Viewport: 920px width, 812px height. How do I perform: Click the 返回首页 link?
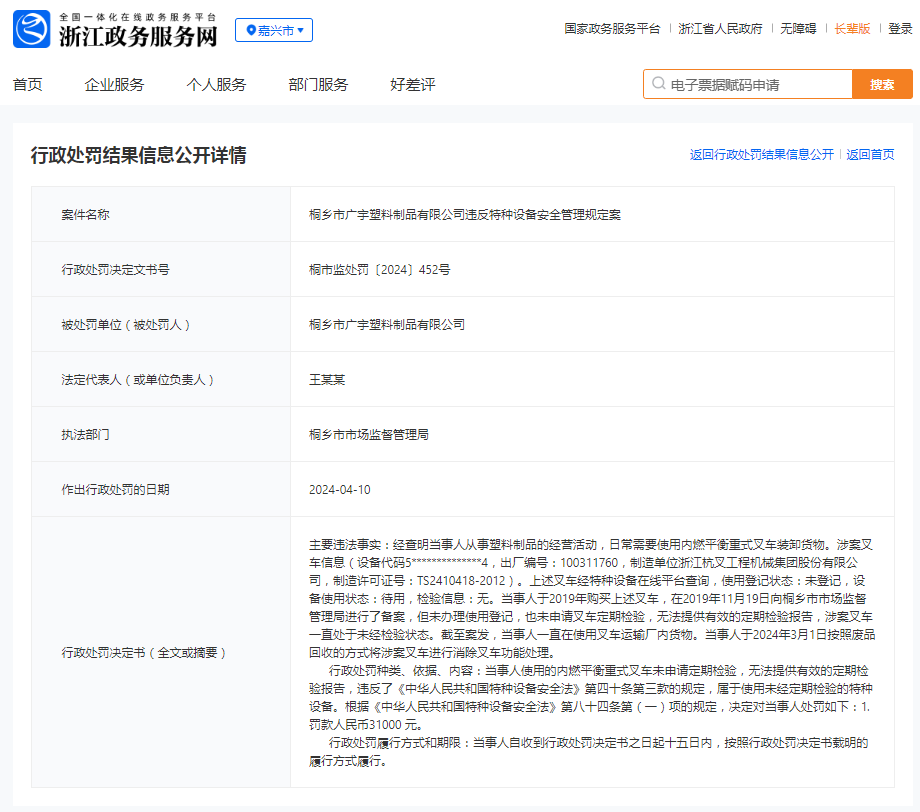(870, 155)
